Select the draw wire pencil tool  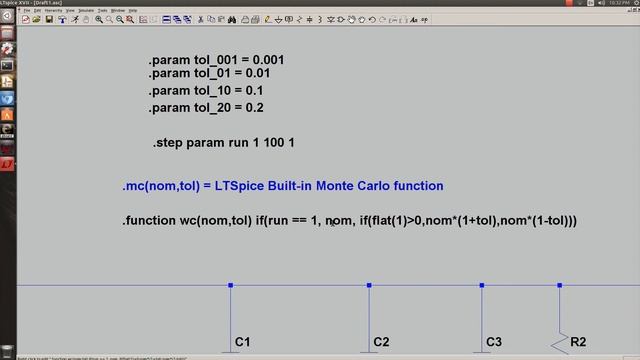pos(267,20)
